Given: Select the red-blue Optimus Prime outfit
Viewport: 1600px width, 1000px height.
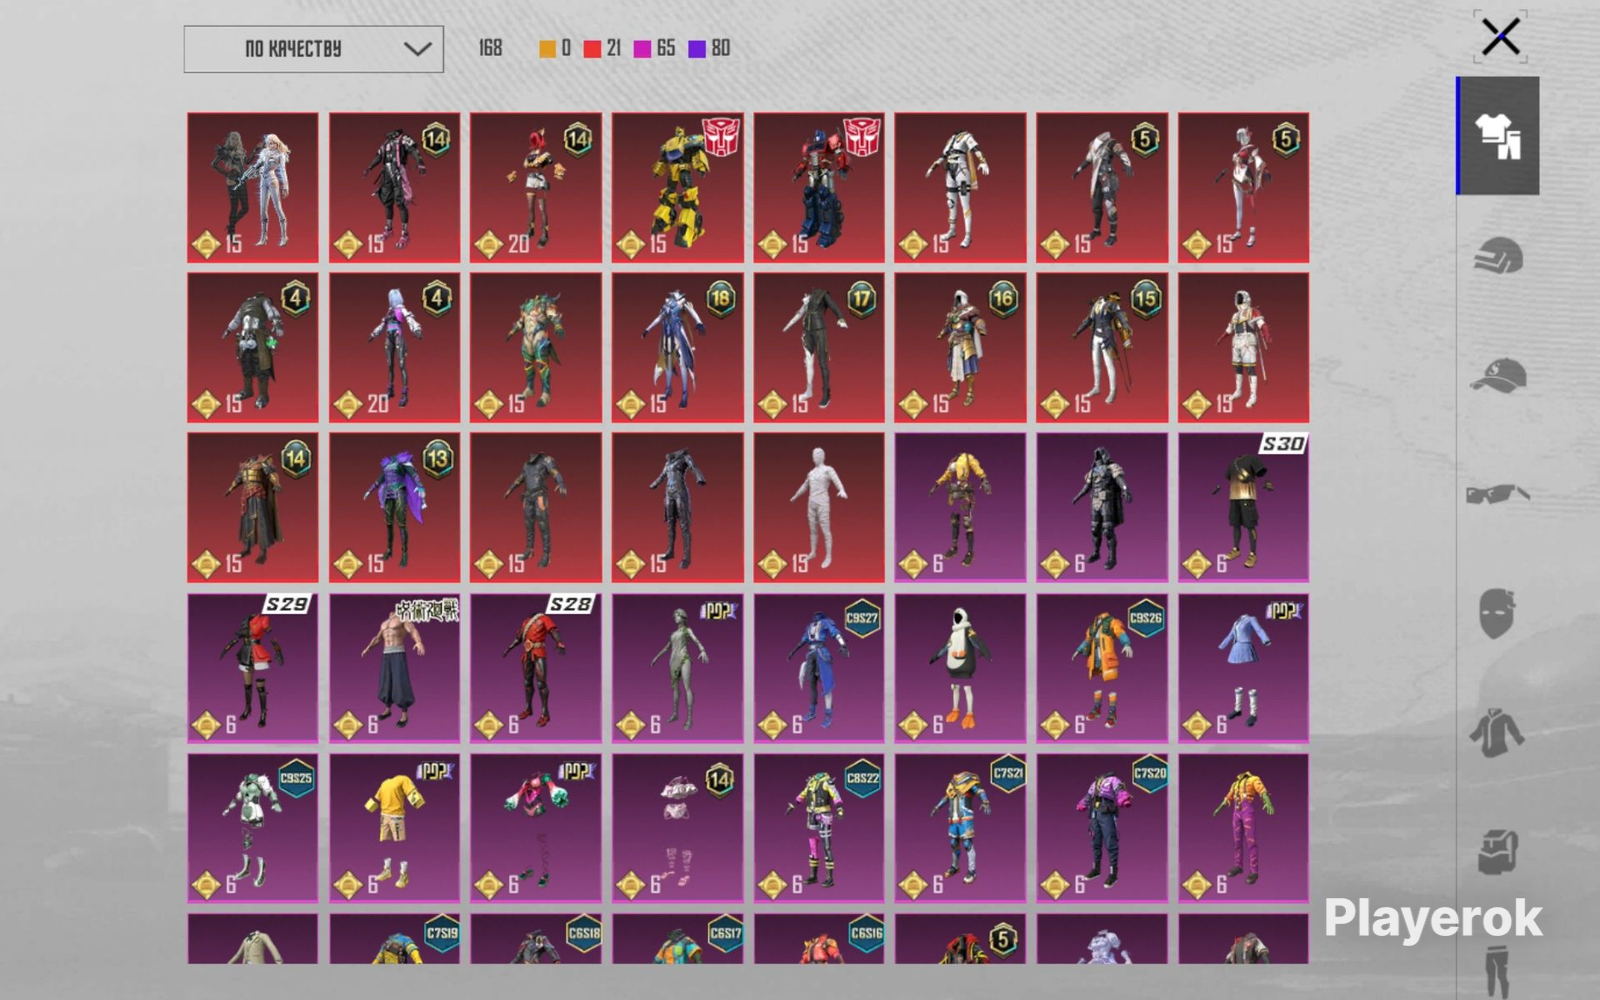Looking at the screenshot, I should (819, 188).
